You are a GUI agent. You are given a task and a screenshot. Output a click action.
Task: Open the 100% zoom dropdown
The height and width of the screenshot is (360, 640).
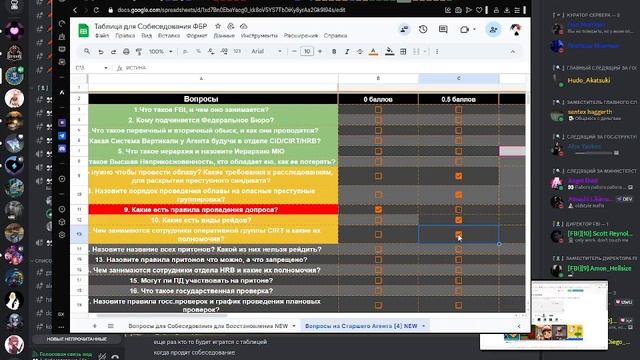[x=160, y=51]
